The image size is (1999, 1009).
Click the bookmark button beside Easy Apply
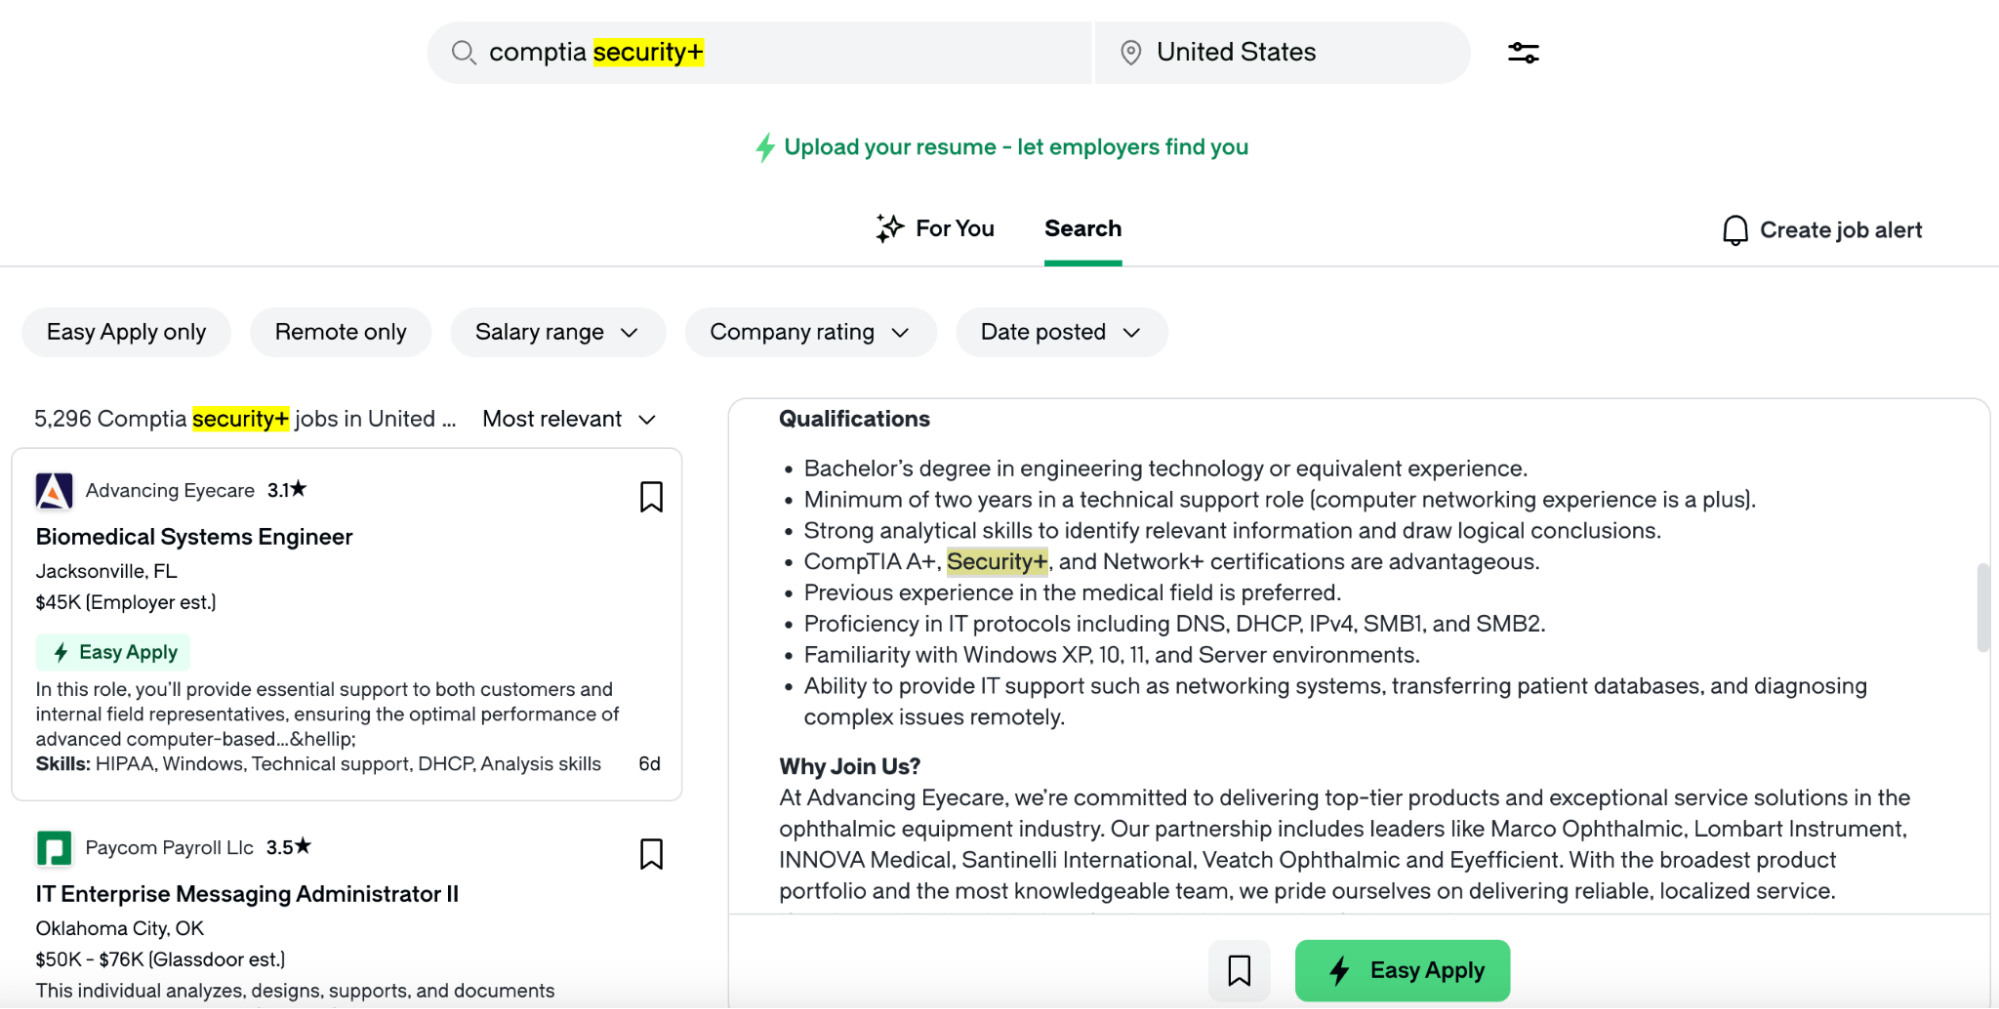point(1239,970)
